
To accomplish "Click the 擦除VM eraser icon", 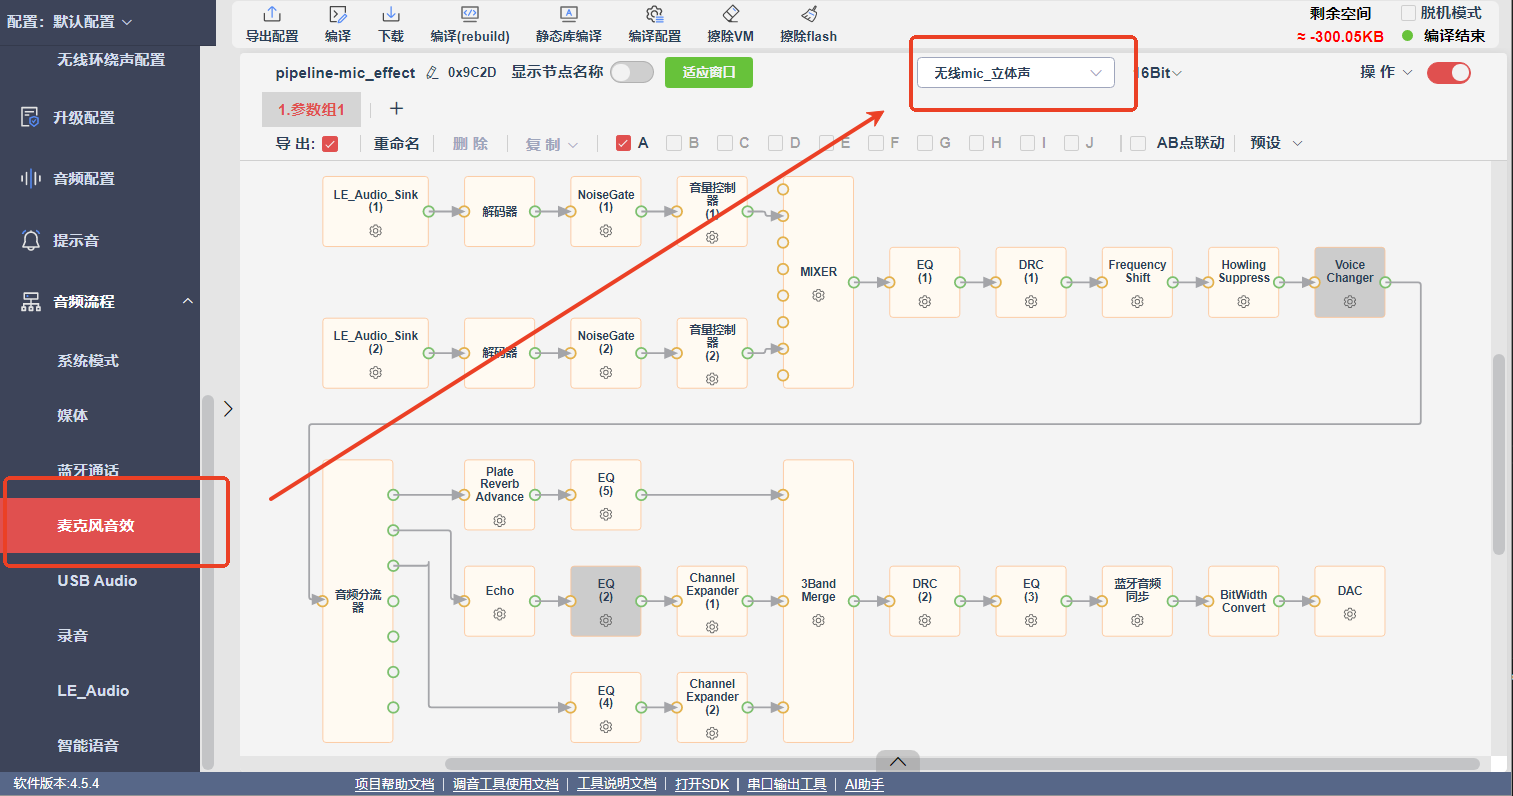I will (x=731, y=14).
